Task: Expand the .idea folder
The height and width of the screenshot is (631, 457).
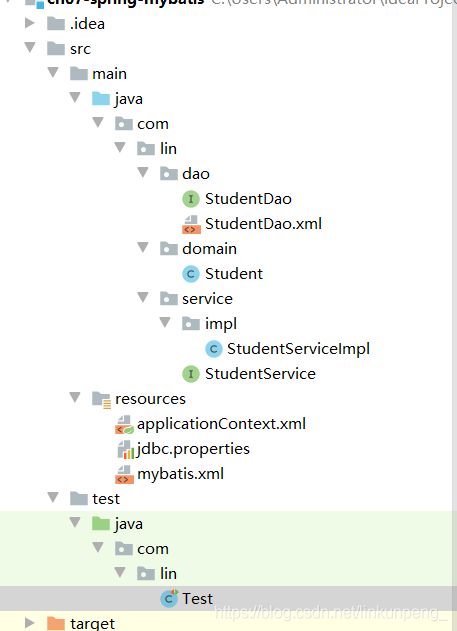Action: (30, 23)
